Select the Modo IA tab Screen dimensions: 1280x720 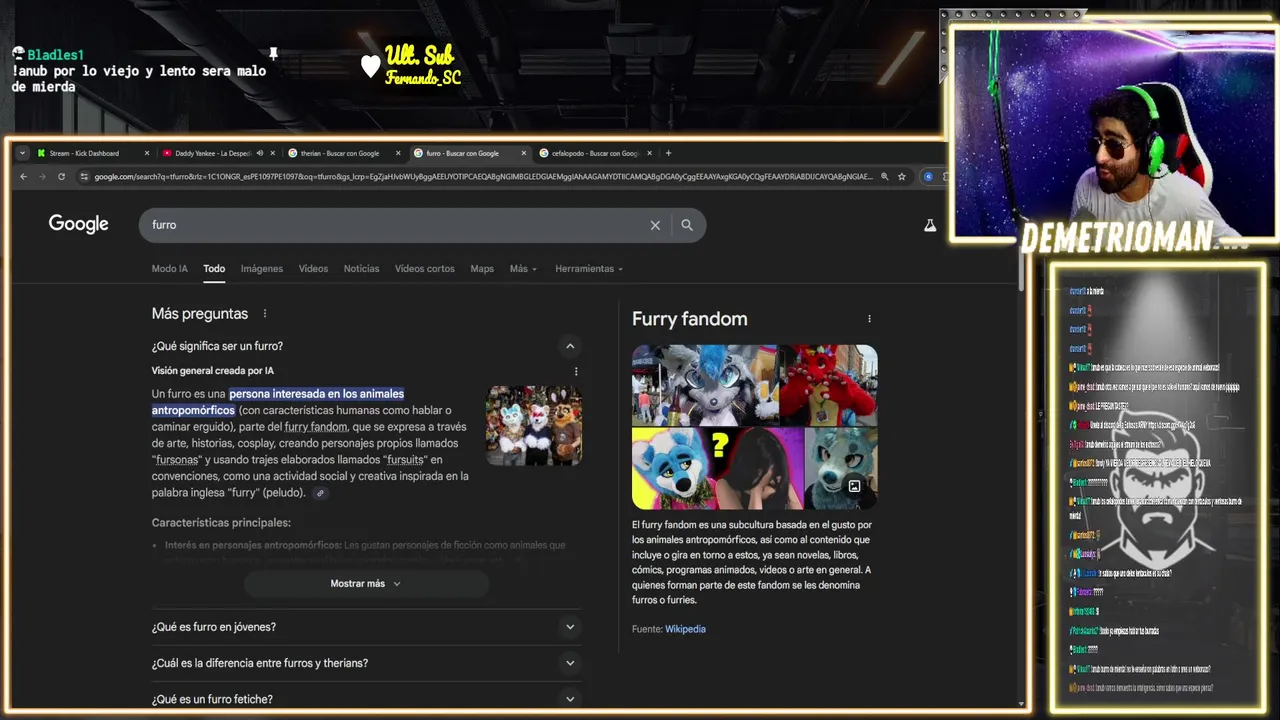point(169,269)
